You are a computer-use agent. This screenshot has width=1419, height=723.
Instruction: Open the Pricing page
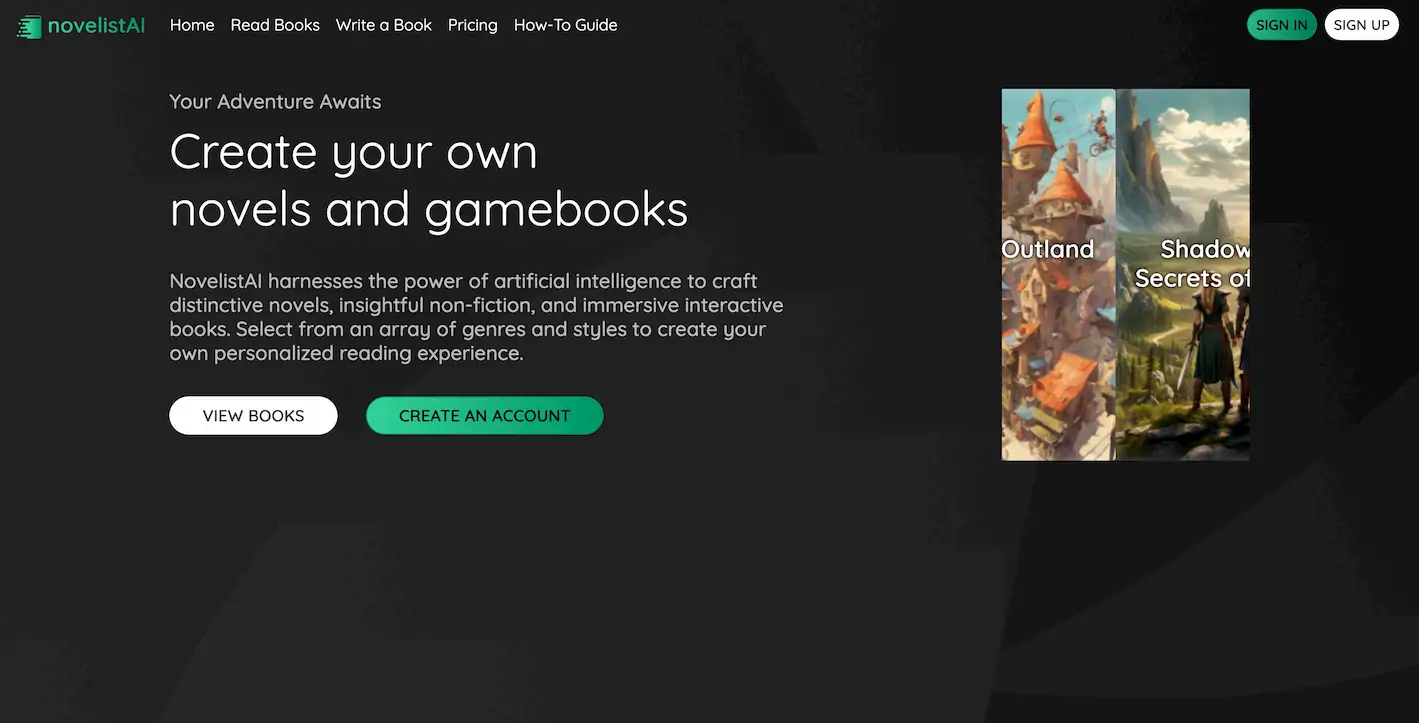click(472, 25)
